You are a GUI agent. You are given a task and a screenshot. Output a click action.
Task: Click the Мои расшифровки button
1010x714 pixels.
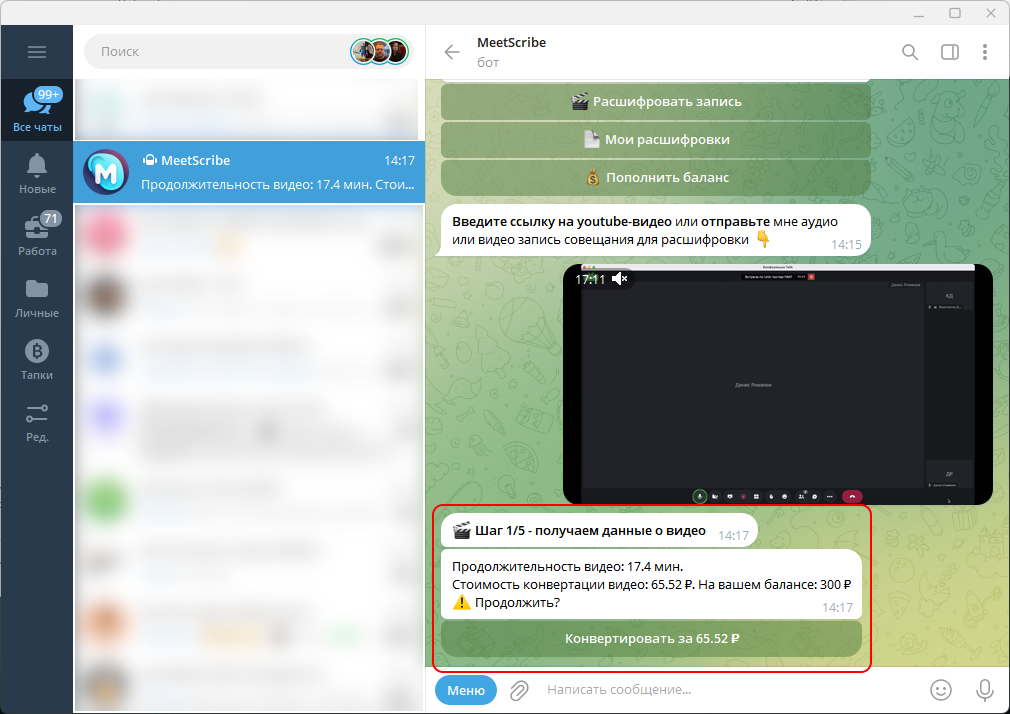coord(656,140)
